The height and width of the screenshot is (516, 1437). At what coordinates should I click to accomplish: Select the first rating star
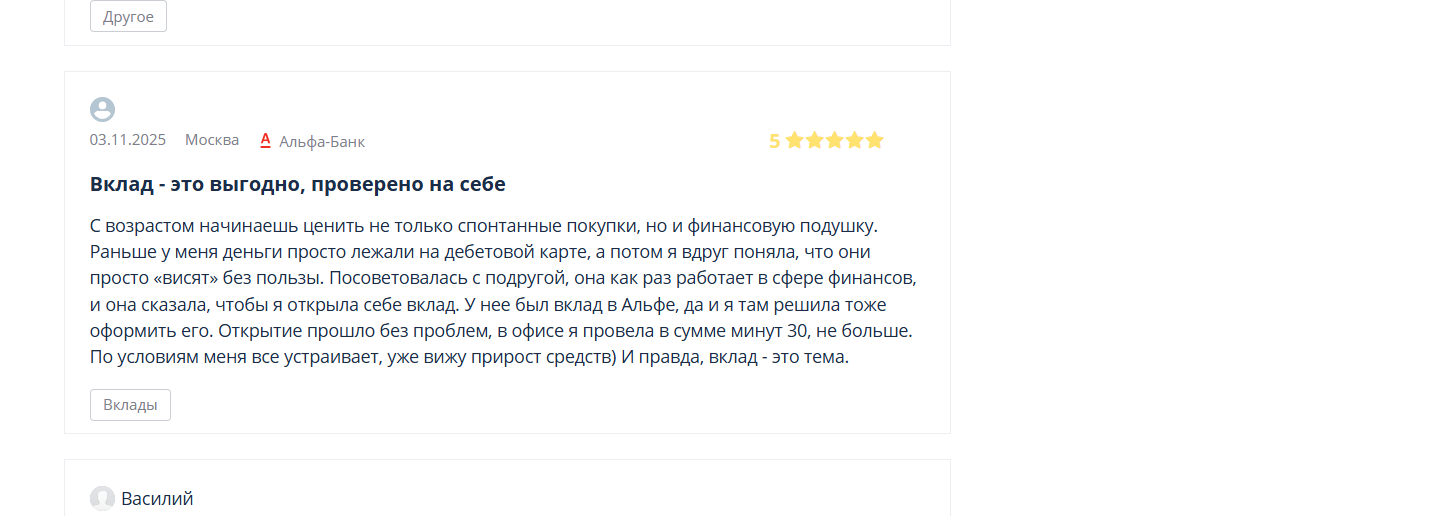[x=795, y=140]
